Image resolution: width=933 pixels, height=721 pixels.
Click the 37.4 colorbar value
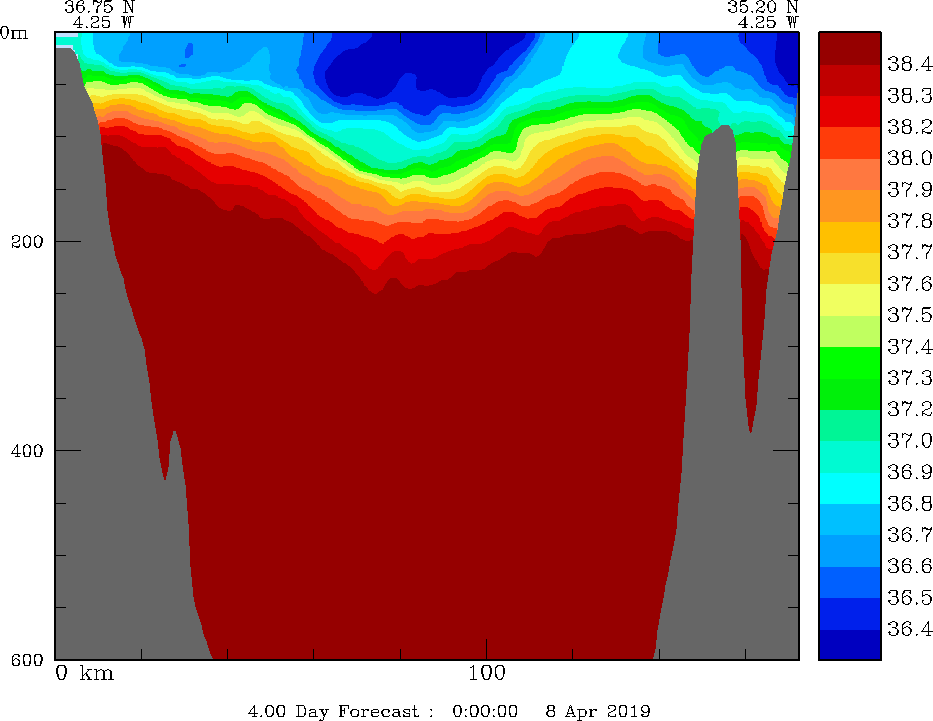(x=909, y=347)
